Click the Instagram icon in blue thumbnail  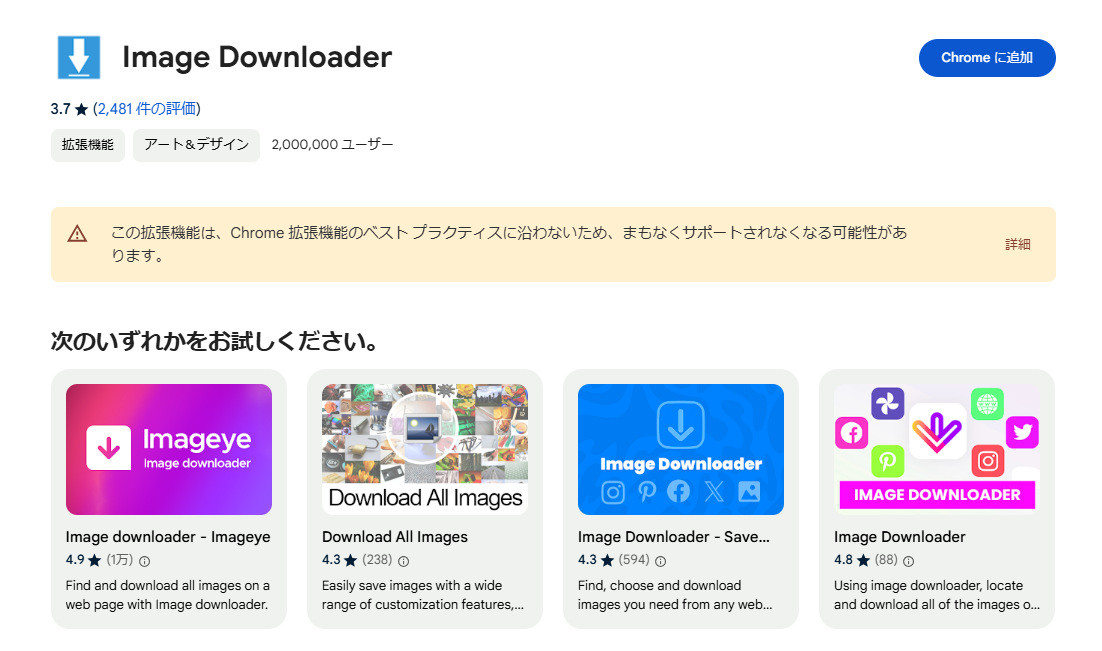click(x=613, y=492)
